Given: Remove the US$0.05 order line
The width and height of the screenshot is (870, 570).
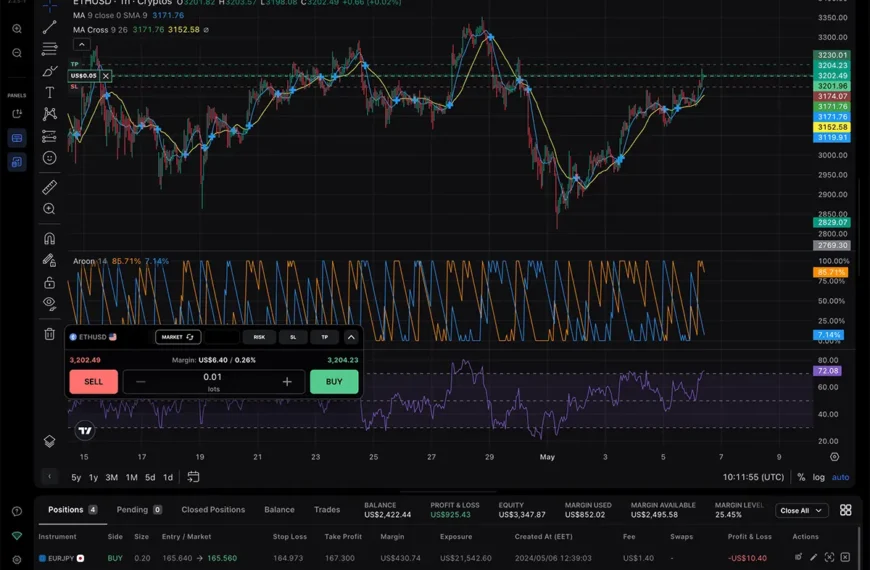Looking at the screenshot, I should [106, 76].
